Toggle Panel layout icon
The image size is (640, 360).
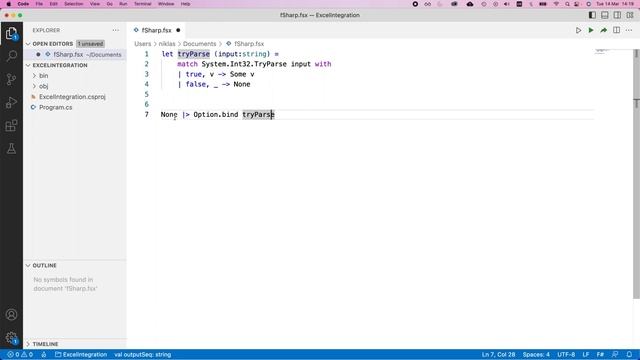click(x=605, y=15)
